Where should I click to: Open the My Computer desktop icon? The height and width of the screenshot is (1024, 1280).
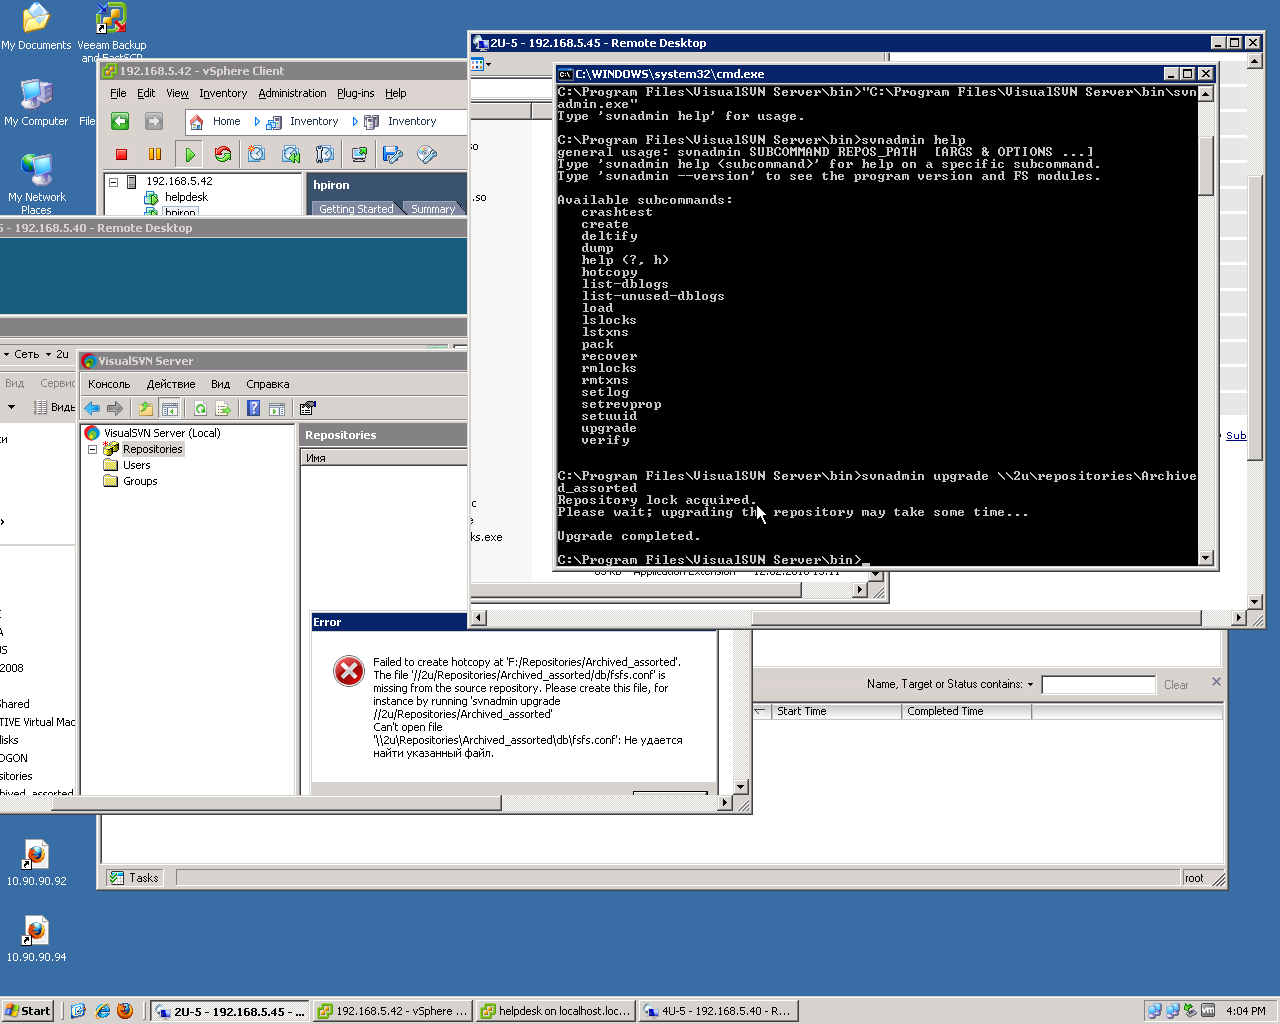[x=36, y=103]
